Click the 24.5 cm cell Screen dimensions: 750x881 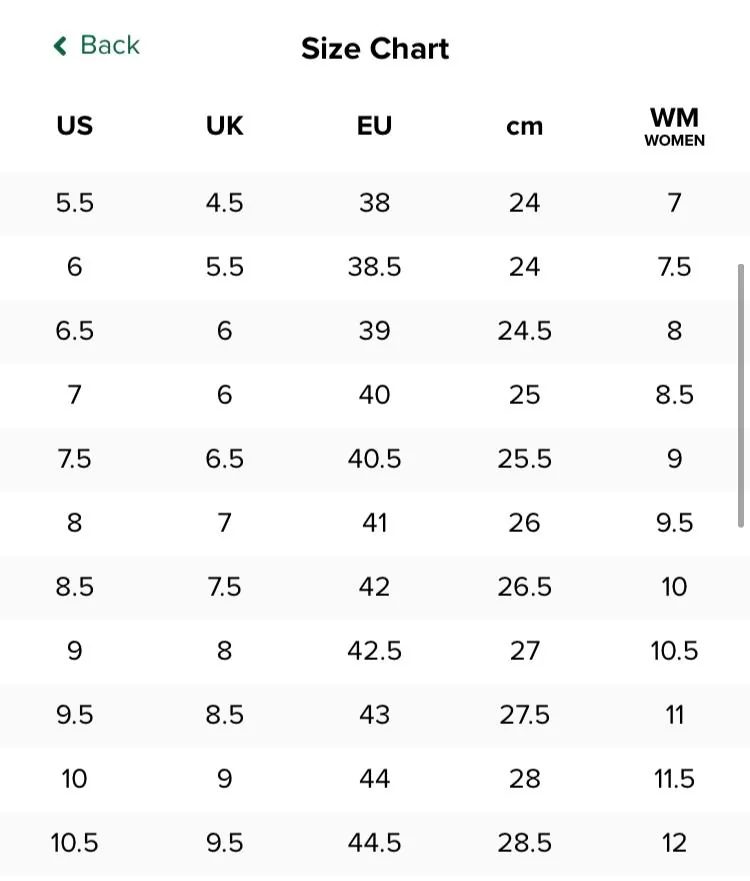525,331
